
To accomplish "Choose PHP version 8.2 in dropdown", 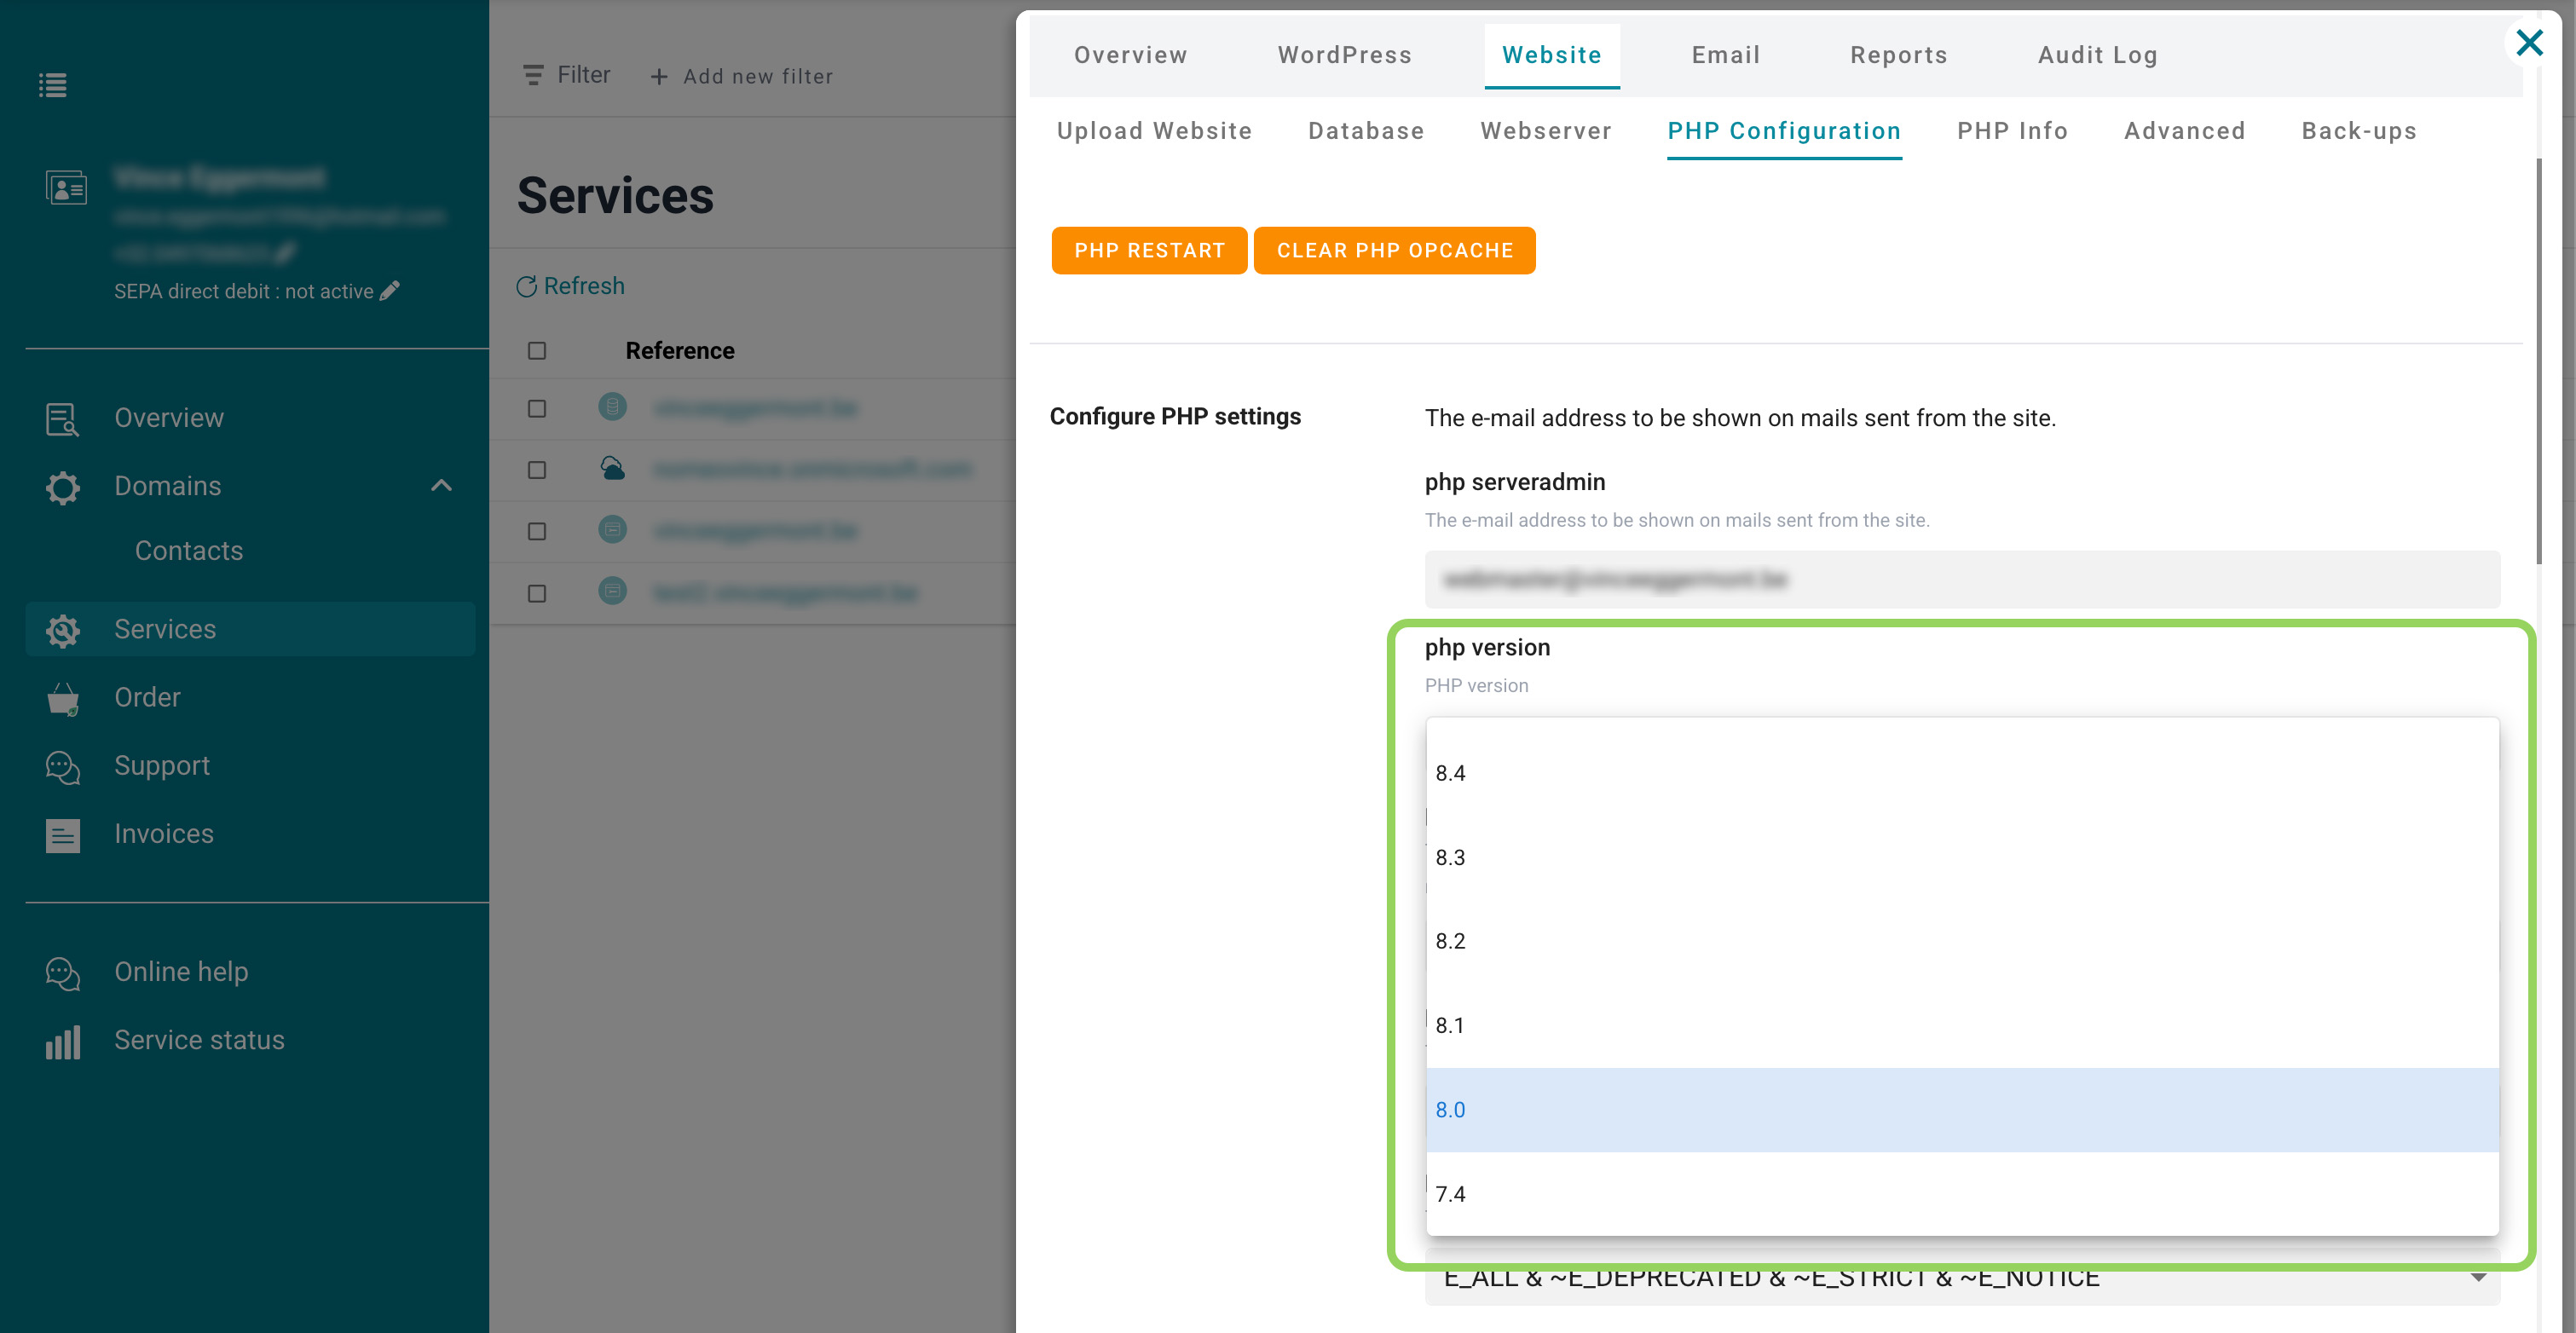I will click(x=1962, y=941).
